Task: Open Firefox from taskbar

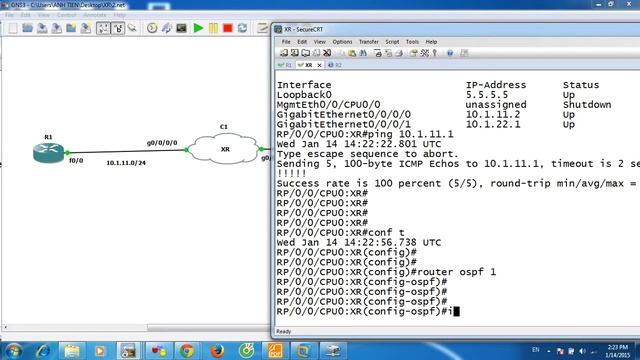Action: [217, 351]
